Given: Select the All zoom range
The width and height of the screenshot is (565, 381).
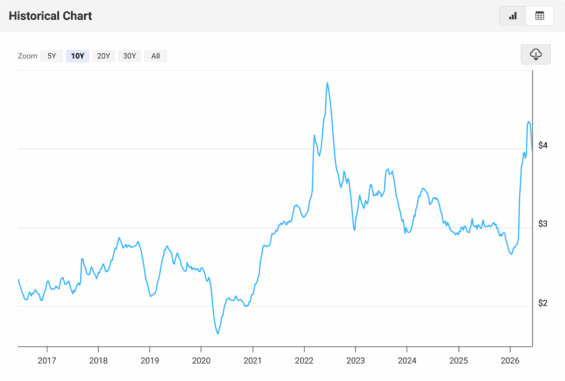Looking at the screenshot, I should click(155, 56).
